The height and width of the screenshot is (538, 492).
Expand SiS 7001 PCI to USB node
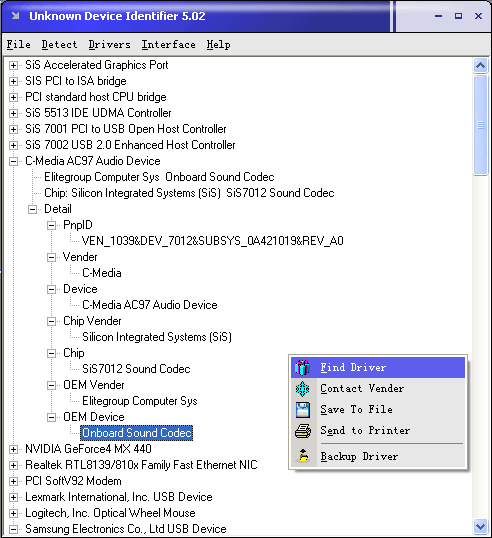pos(13,129)
